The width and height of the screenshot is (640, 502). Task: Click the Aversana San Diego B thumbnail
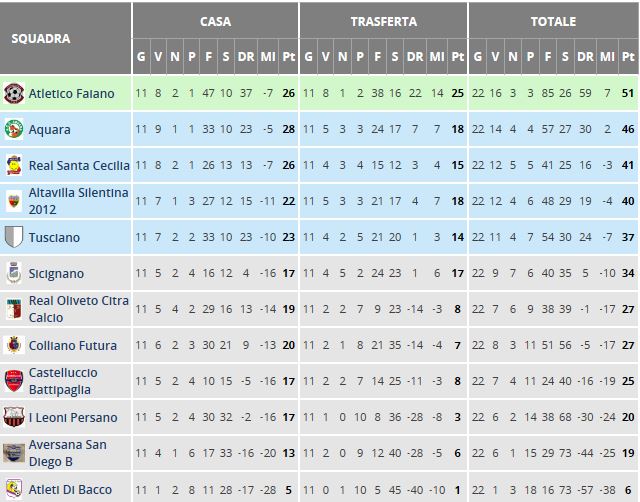click(x=14, y=453)
